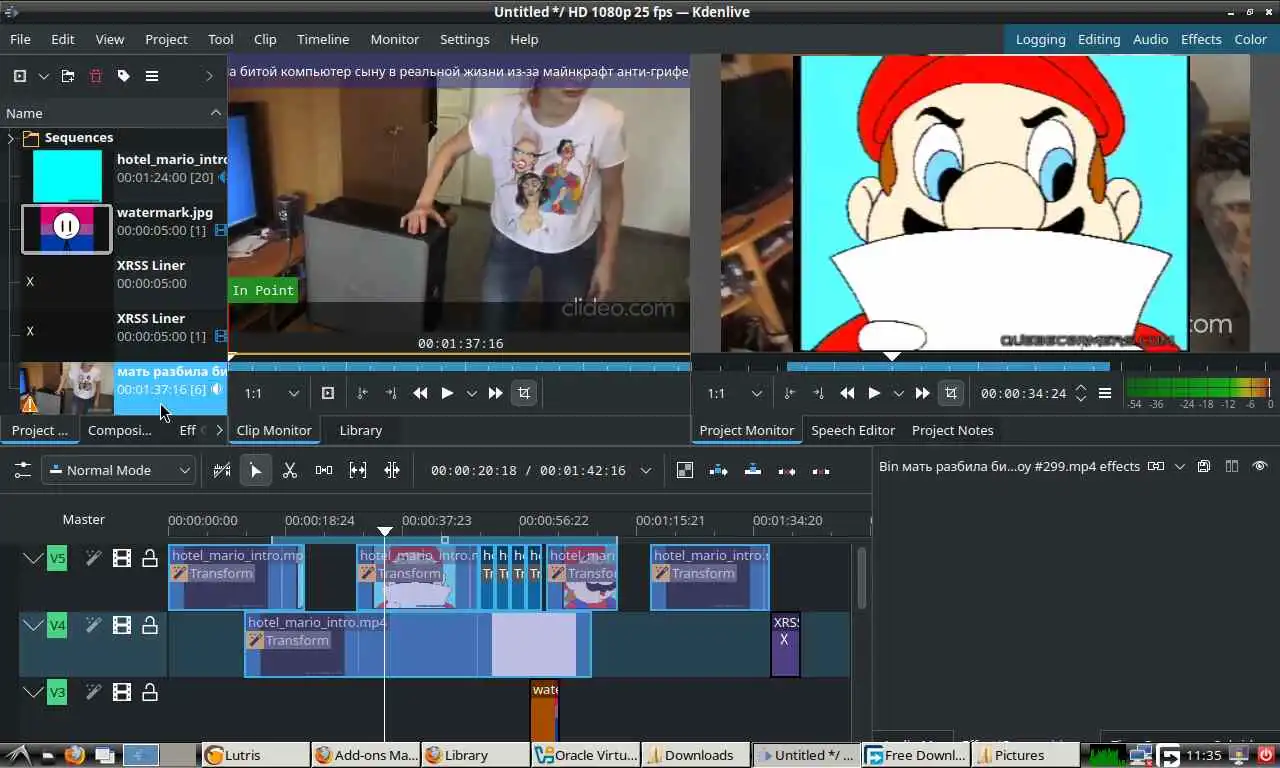Viewport: 1280px width, 768px height.
Task: Click Clip Monitor set zone in icon
Action: coord(363,394)
